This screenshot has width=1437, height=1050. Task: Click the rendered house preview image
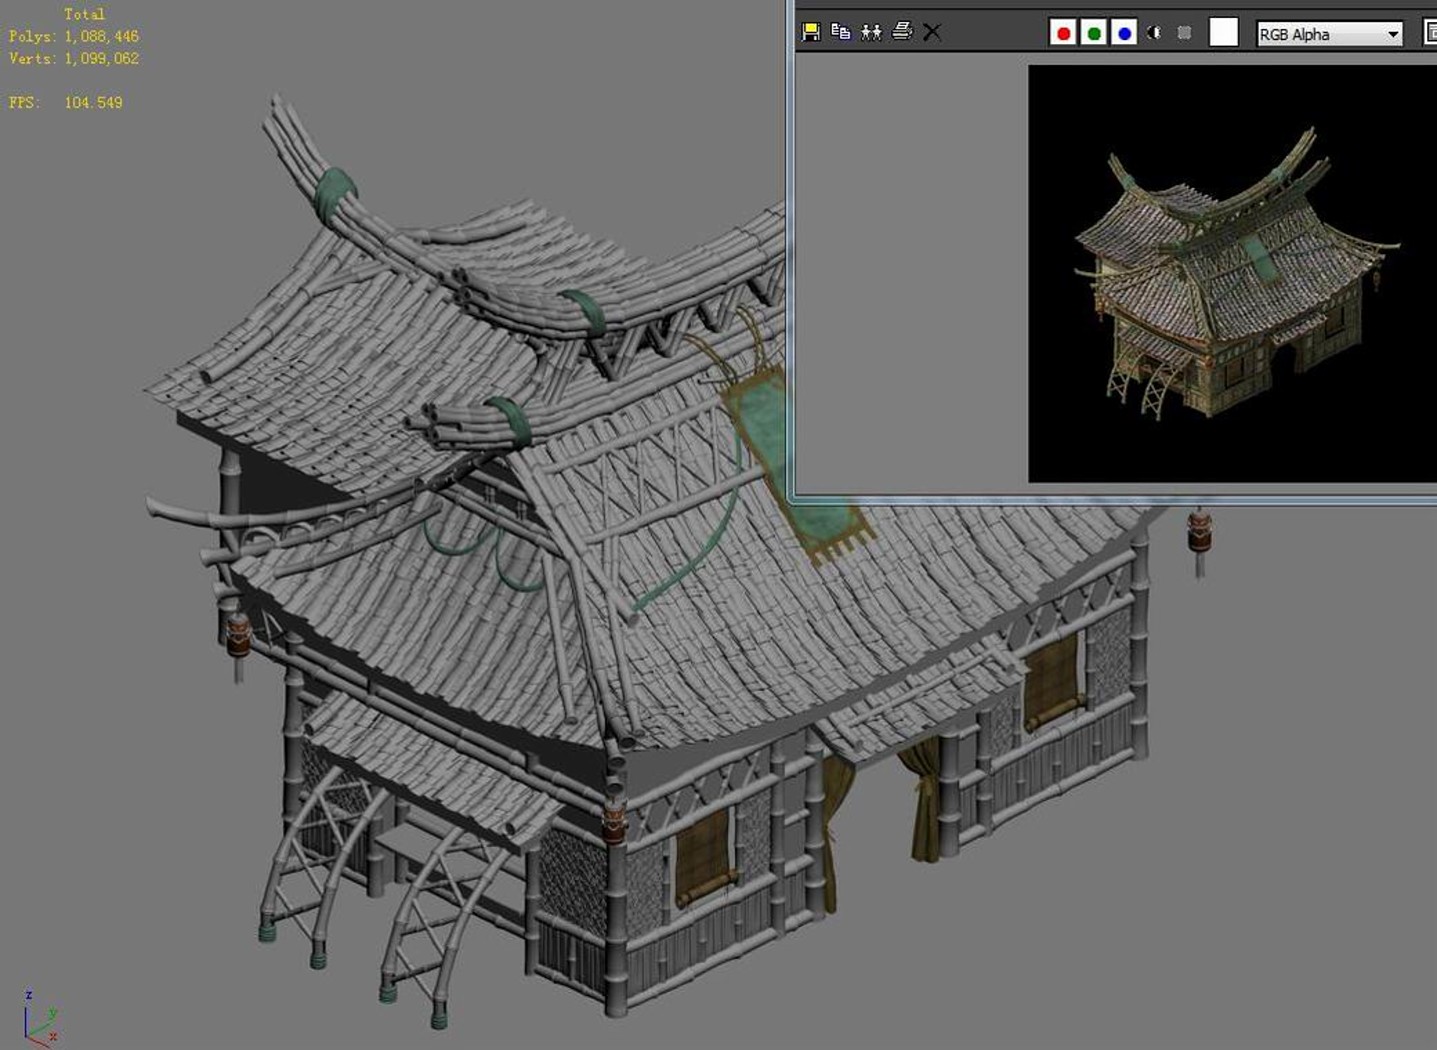[x=1232, y=274]
